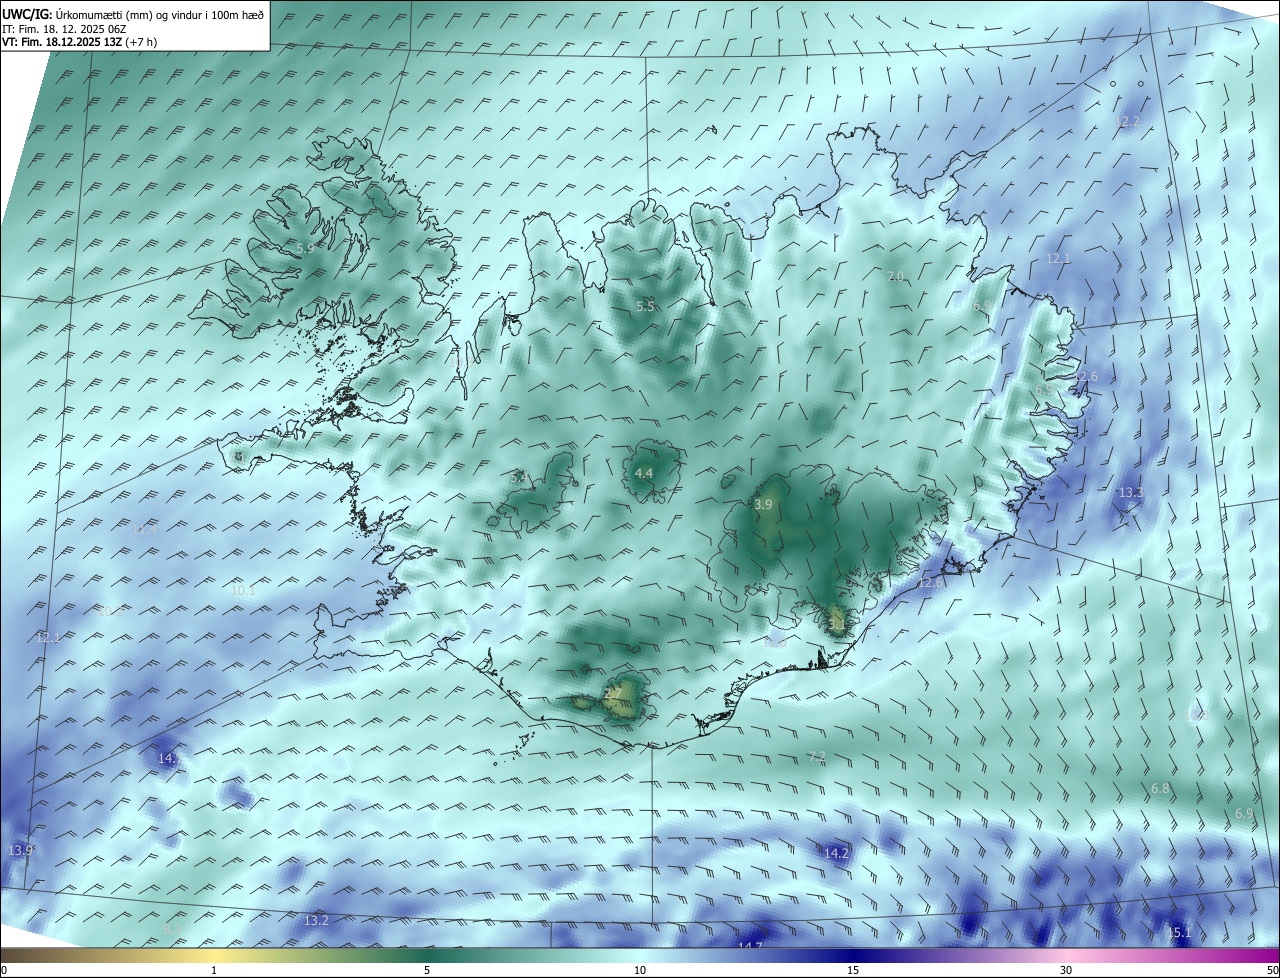
Task: Click the 1 tick on the colour scale
Action: [214, 970]
